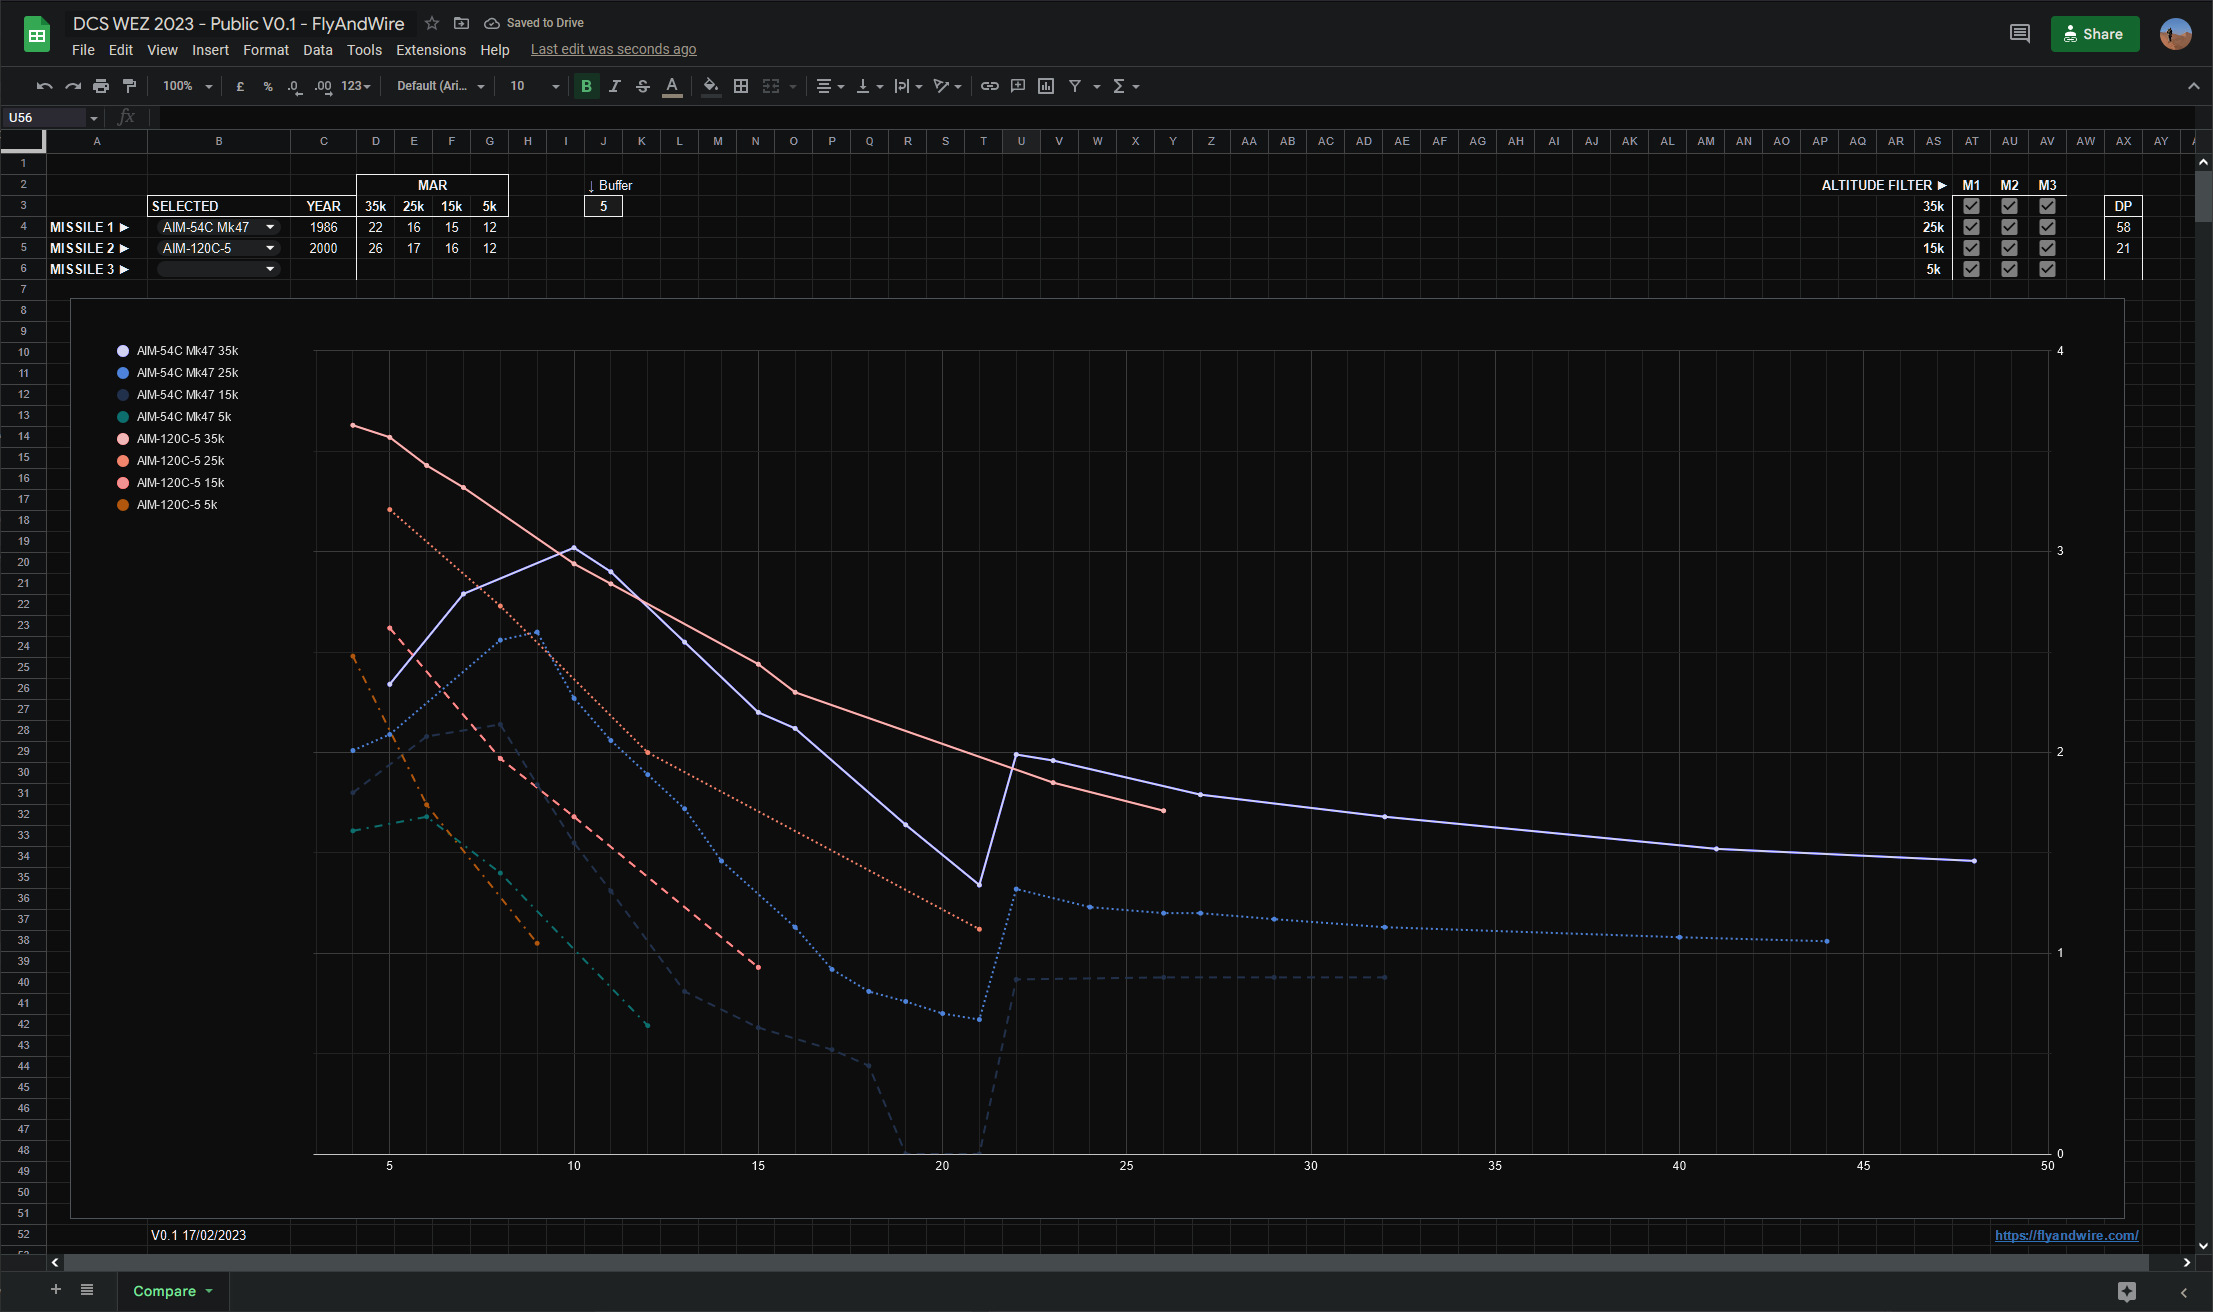
Task: Open the Extensions menu
Action: coord(430,50)
